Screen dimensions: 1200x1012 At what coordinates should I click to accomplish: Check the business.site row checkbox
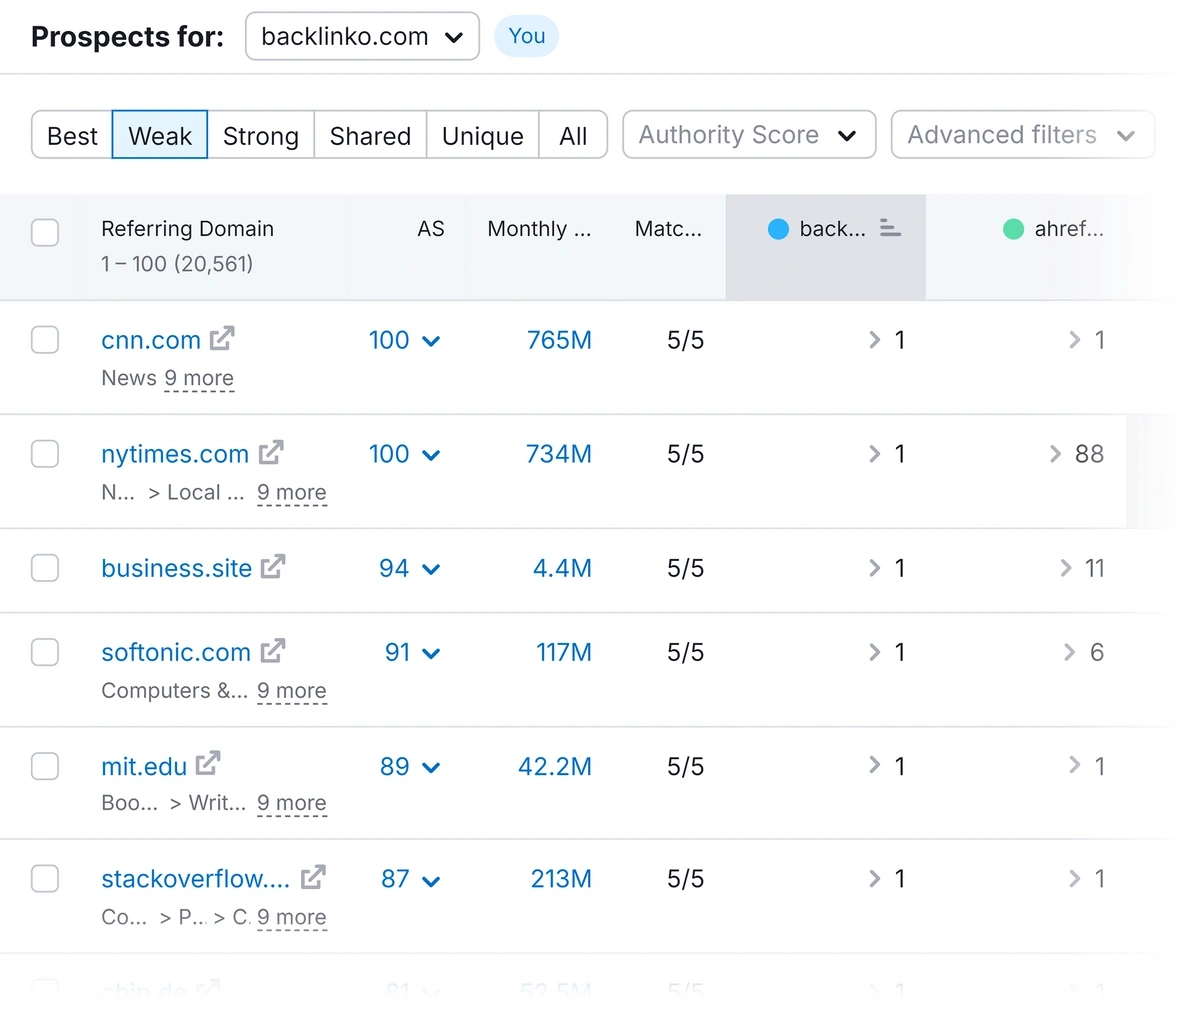pyautogui.click(x=45, y=568)
